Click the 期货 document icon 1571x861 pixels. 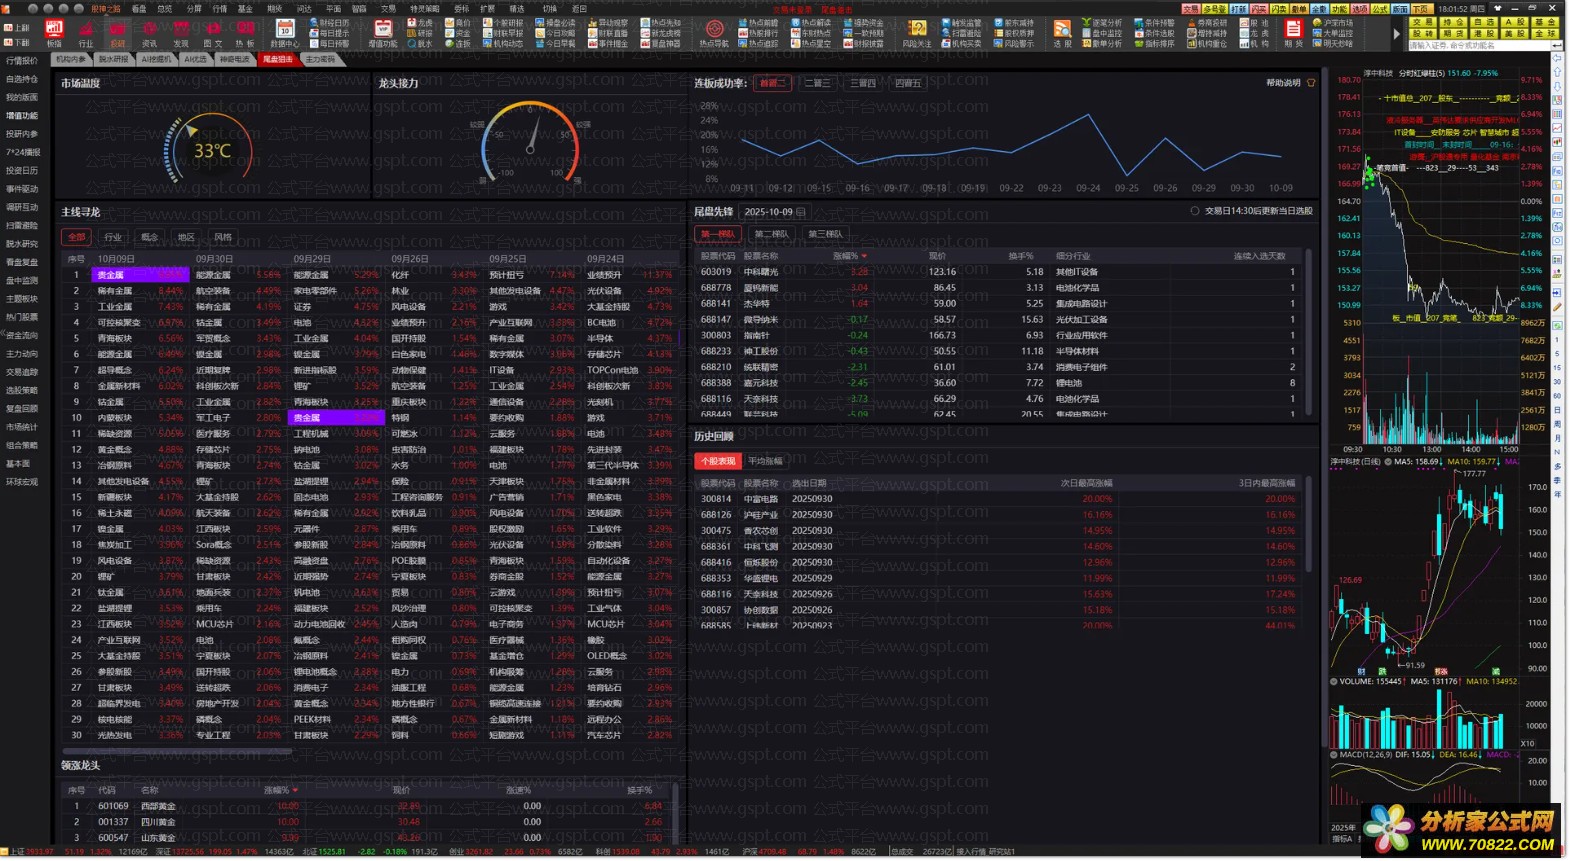click(1293, 30)
